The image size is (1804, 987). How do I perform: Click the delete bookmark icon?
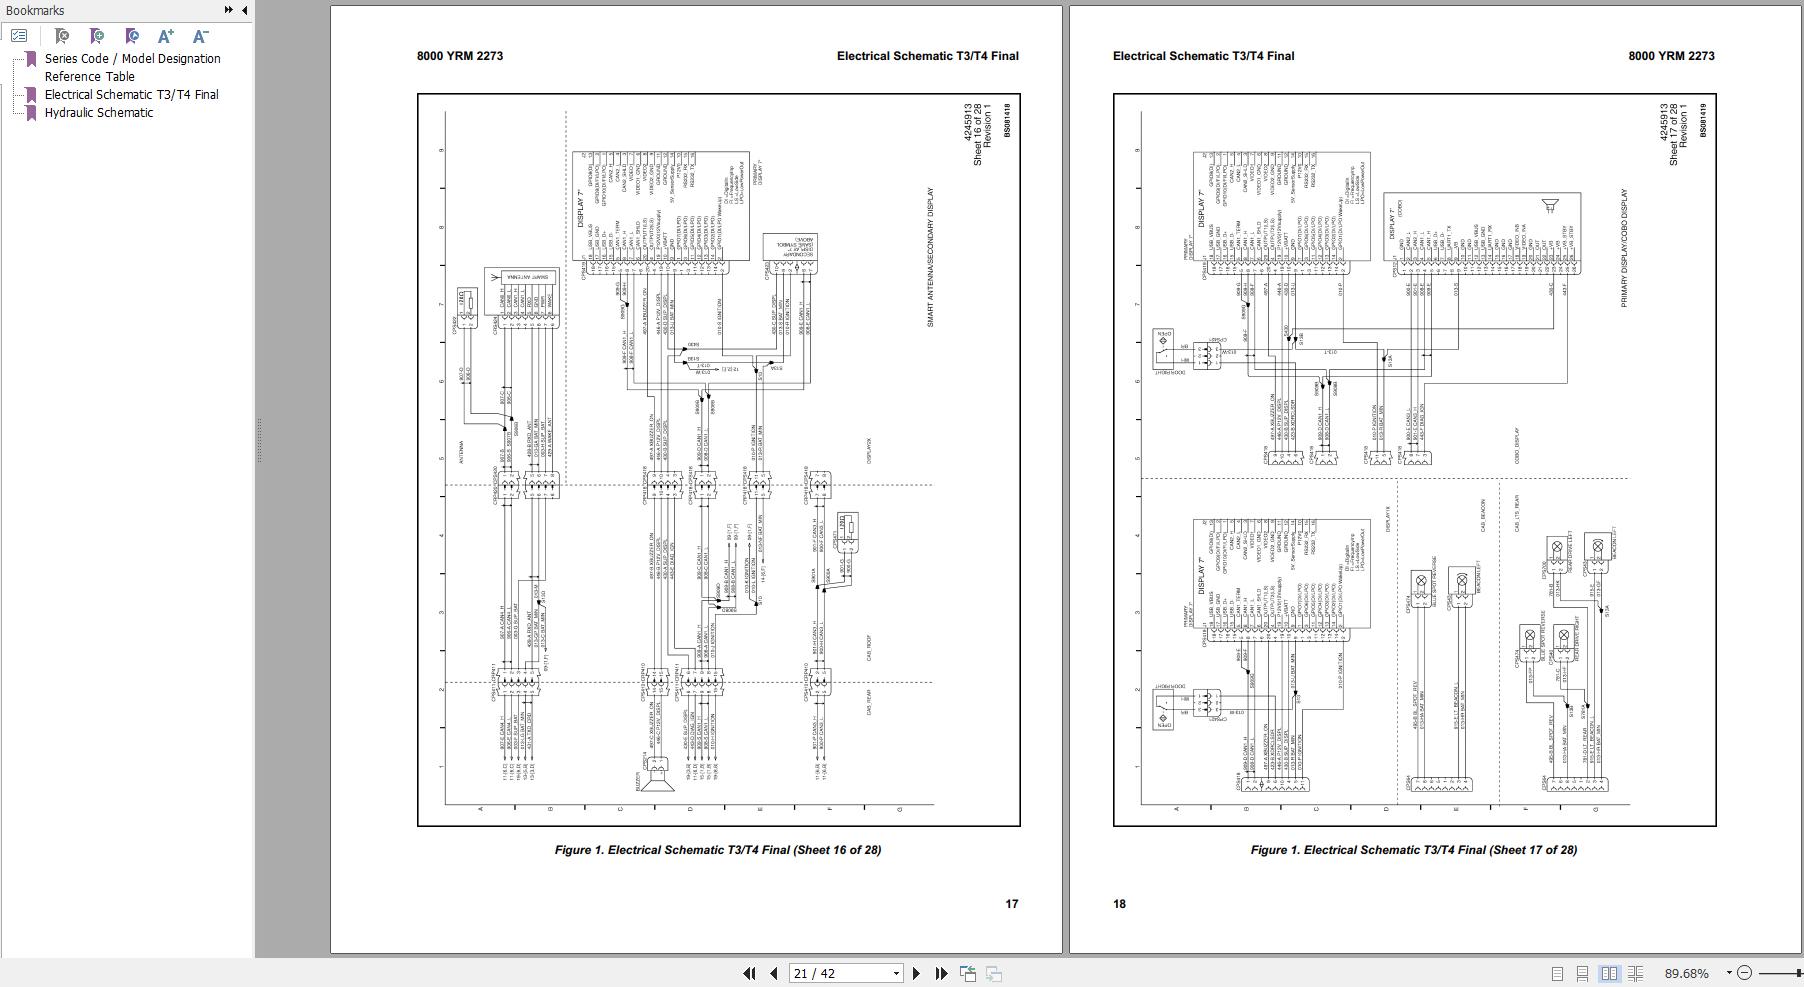point(62,36)
